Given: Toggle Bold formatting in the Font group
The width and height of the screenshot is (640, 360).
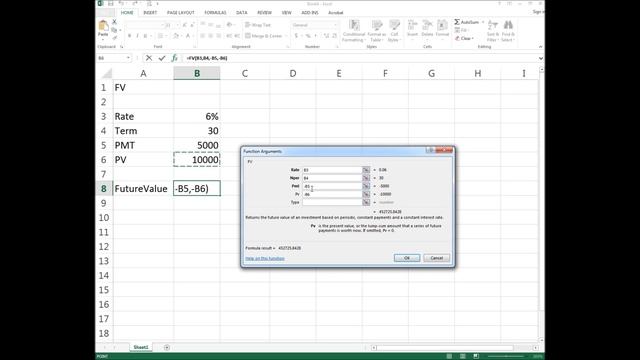Looking at the screenshot, I should pos(129,36).
